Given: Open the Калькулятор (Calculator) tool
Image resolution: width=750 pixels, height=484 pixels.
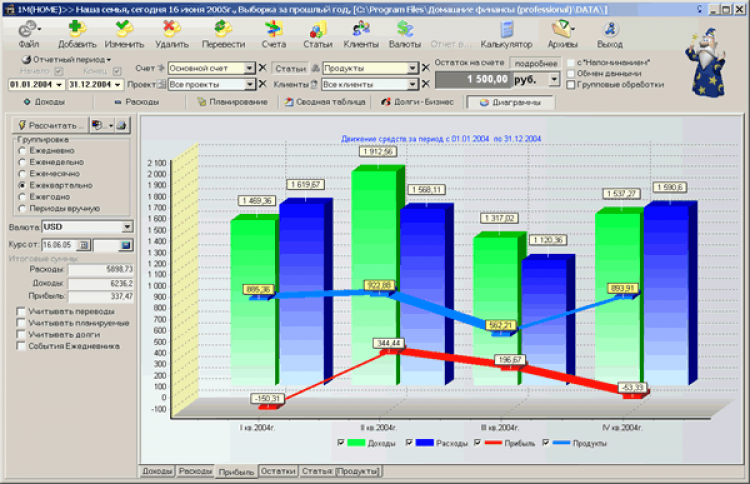Looking at the screenshot, I should pos(506,33).
